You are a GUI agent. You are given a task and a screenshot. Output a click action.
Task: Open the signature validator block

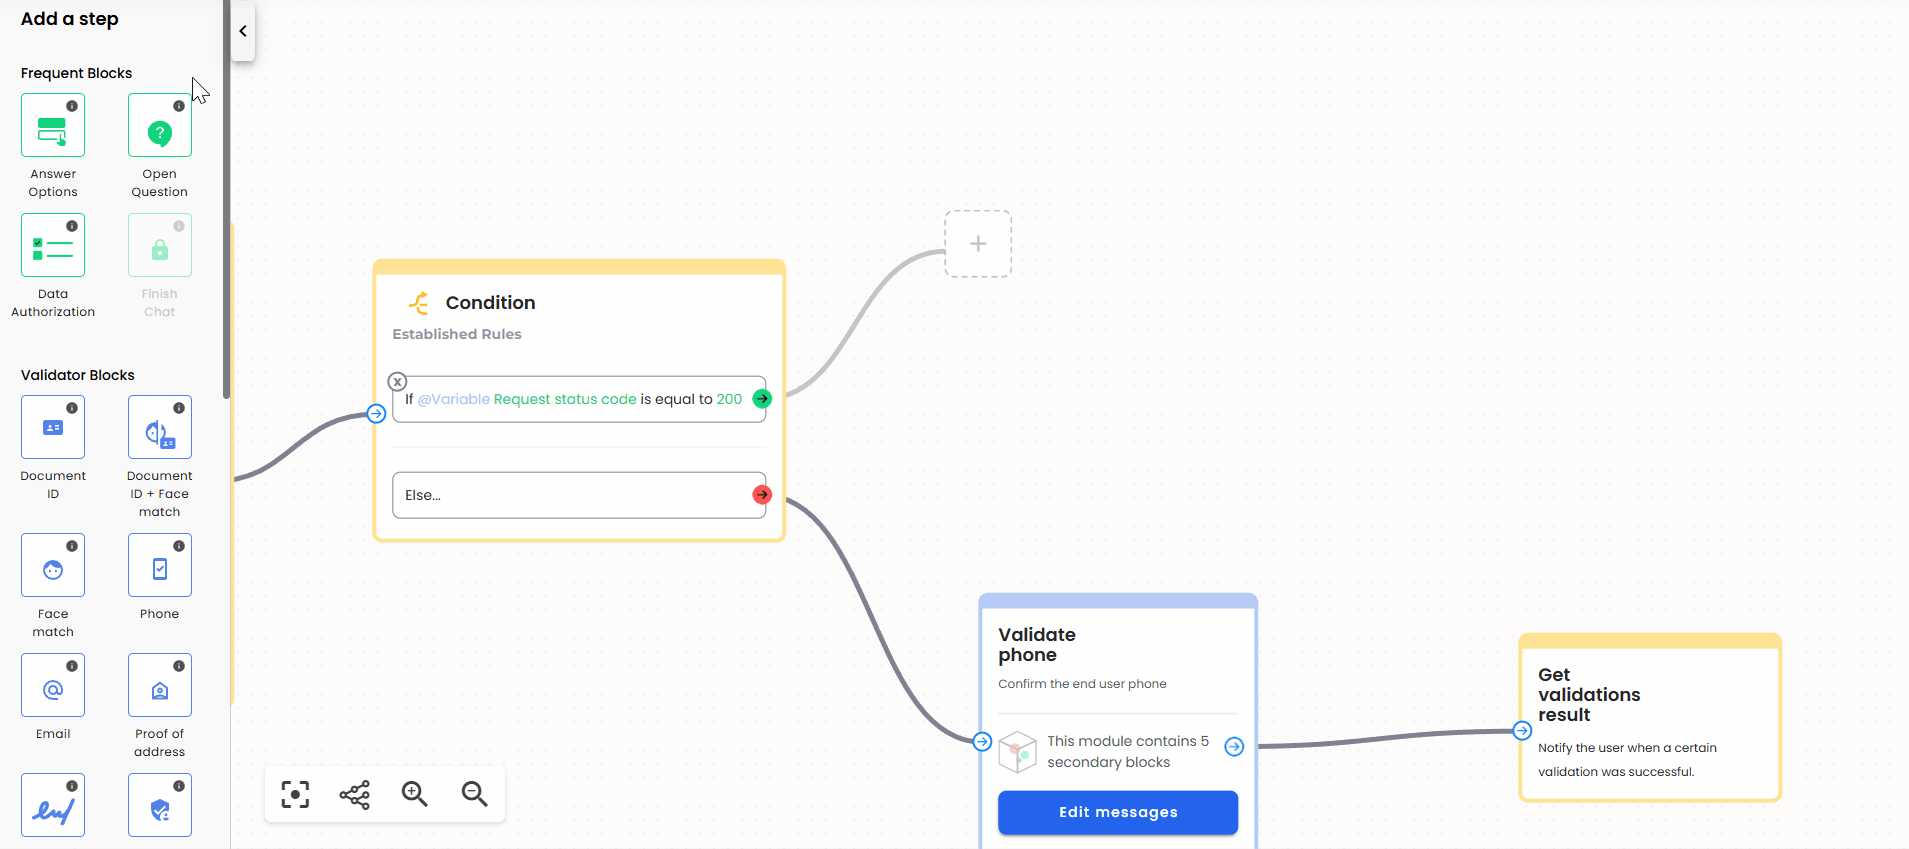[x=53, y=806]
